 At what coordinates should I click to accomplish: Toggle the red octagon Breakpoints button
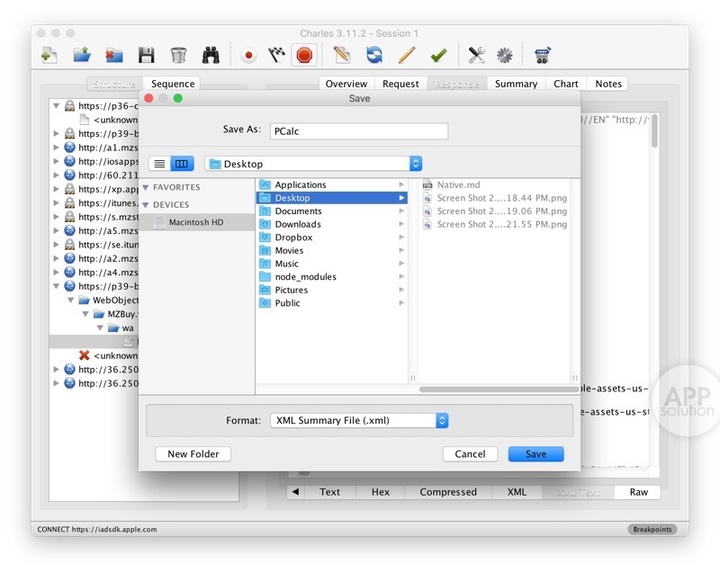point(304,55)
